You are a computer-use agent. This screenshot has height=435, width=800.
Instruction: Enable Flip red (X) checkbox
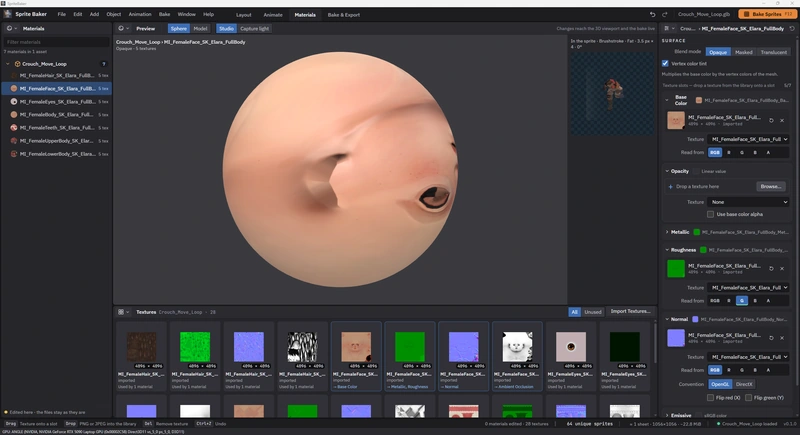click(x=710, y=397)
